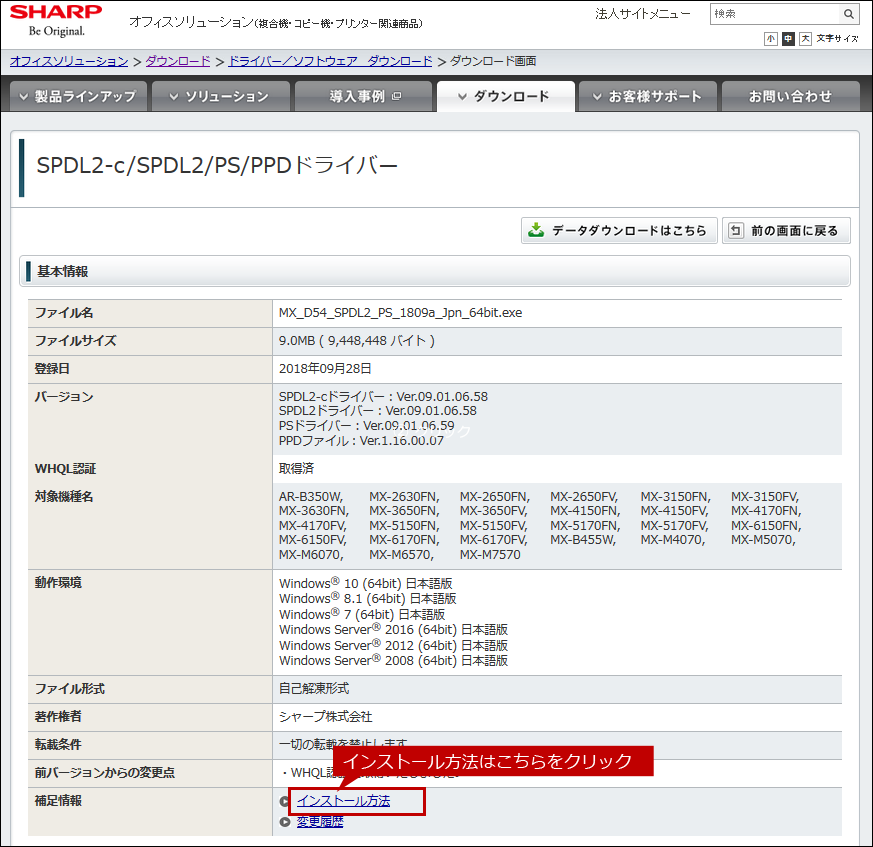
Task: Click 前の画面に戻る button
Action: click(786, 231)
